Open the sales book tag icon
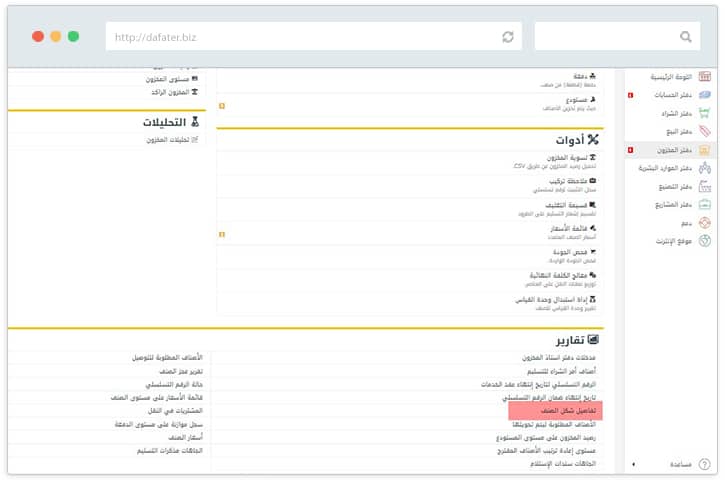This screenshot has height=485, width=725. (704, 132)
